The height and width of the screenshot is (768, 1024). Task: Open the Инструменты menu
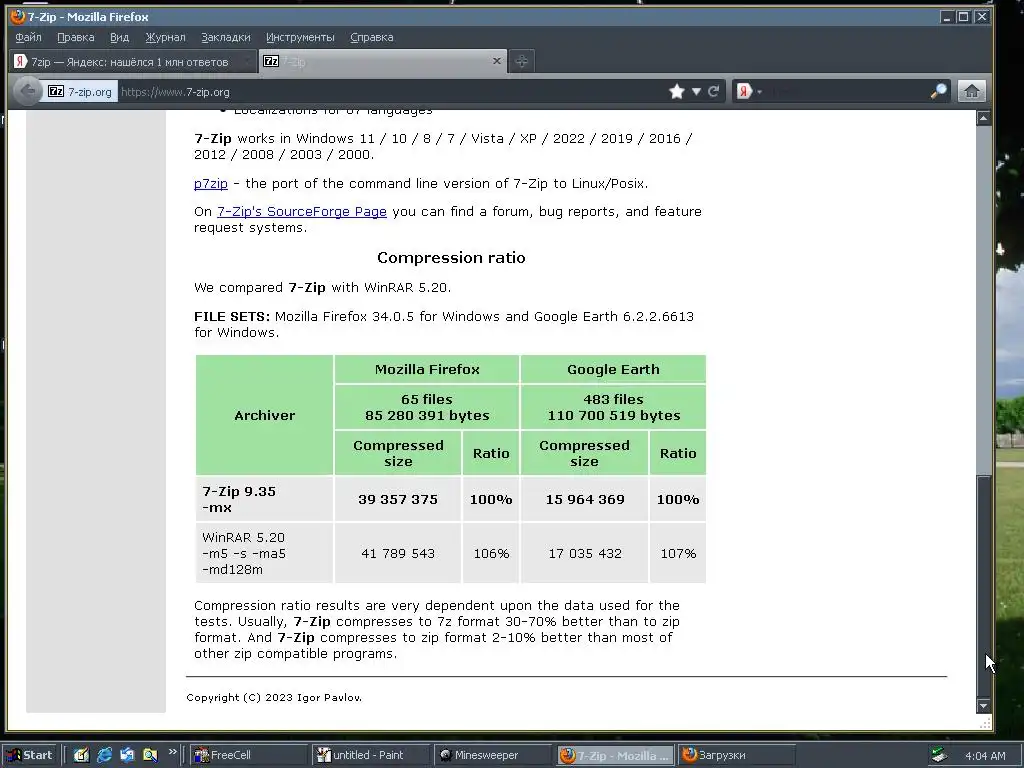(300, 37)
